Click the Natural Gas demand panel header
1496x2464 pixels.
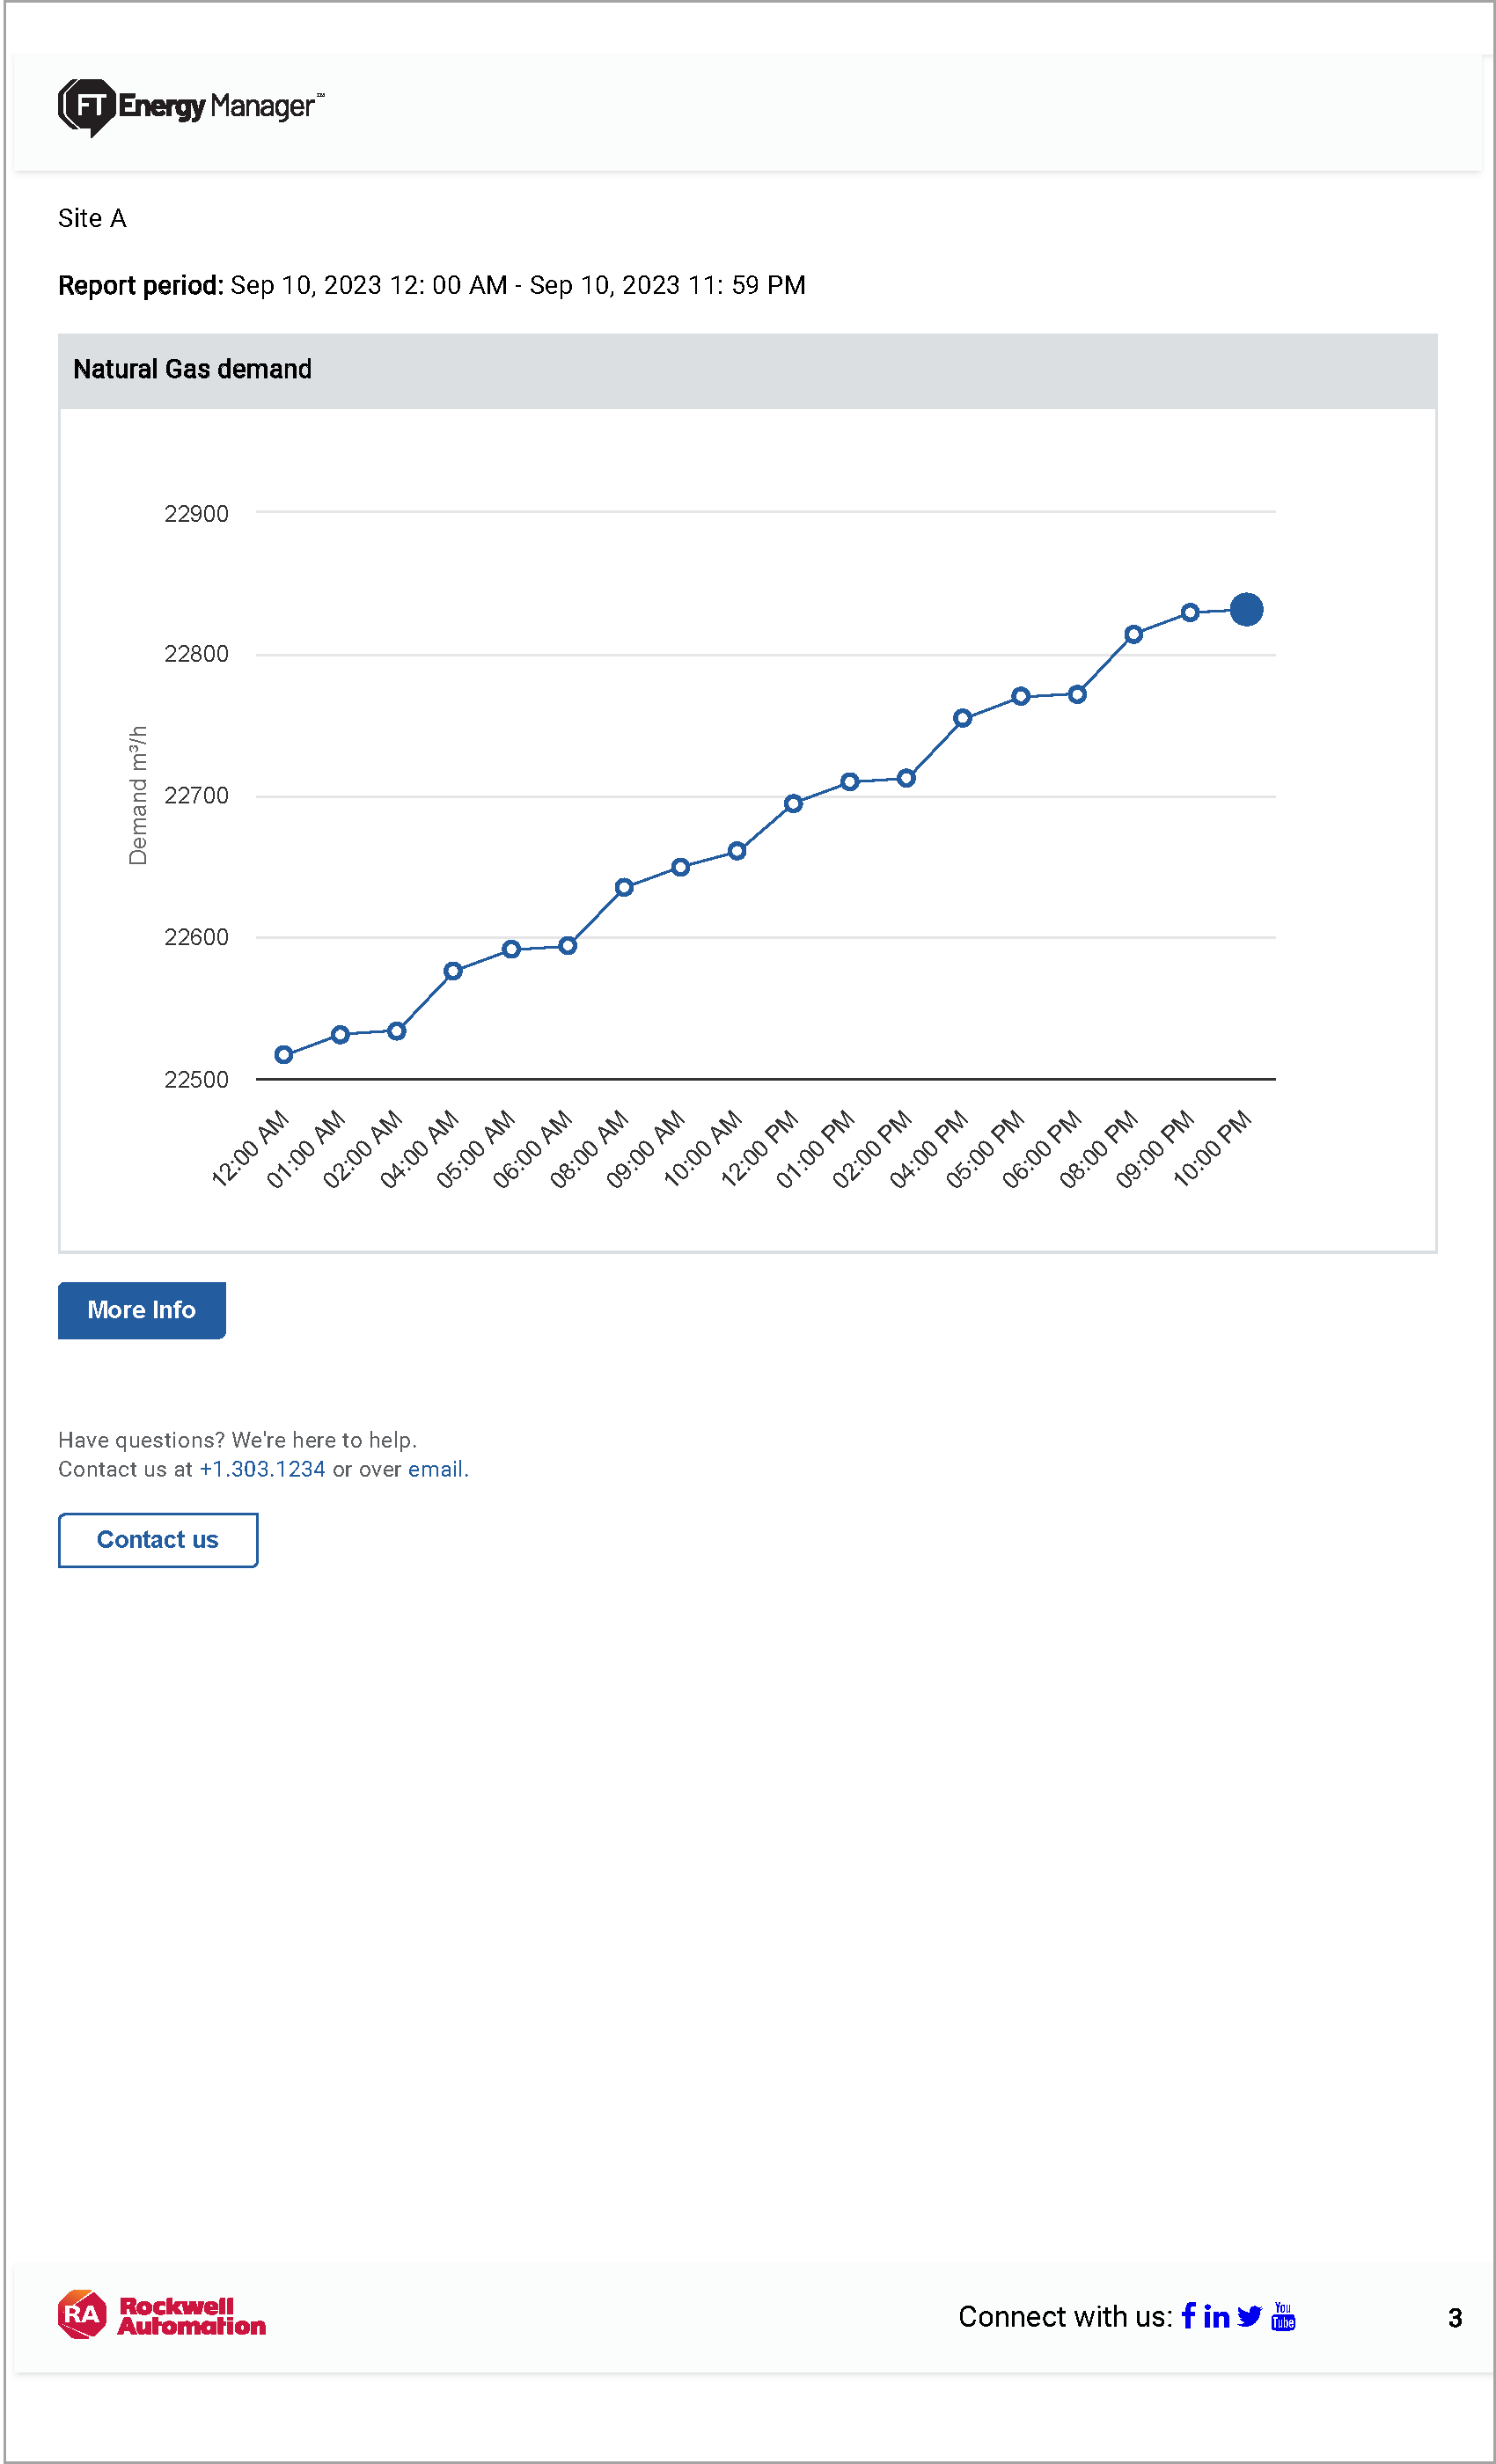747,370
